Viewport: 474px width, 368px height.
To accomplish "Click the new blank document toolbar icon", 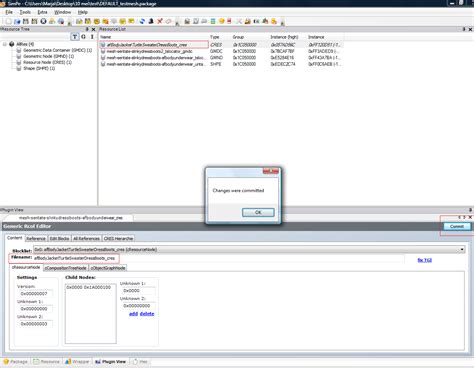I will [8, 21].
